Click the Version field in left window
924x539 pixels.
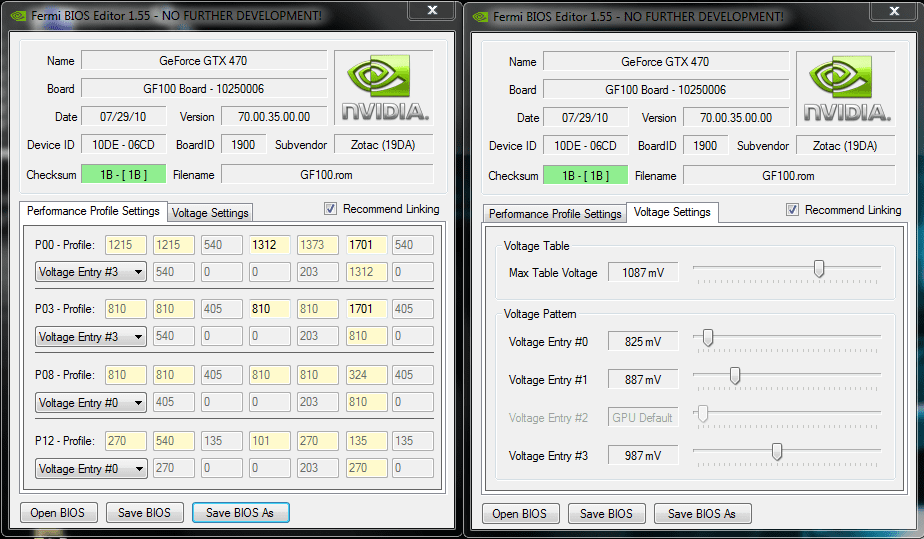pyautogui.click(x=274, y=116)
